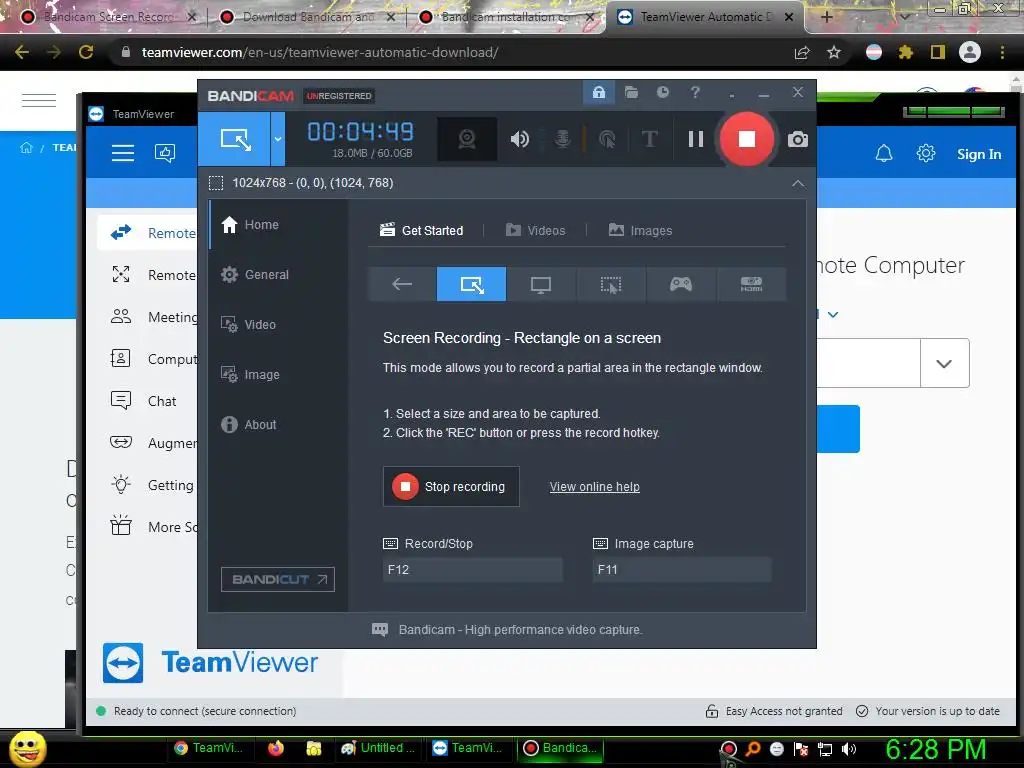Open the View online help link
The height and width of the screenshot is (768, 1024).
[594, 487]
